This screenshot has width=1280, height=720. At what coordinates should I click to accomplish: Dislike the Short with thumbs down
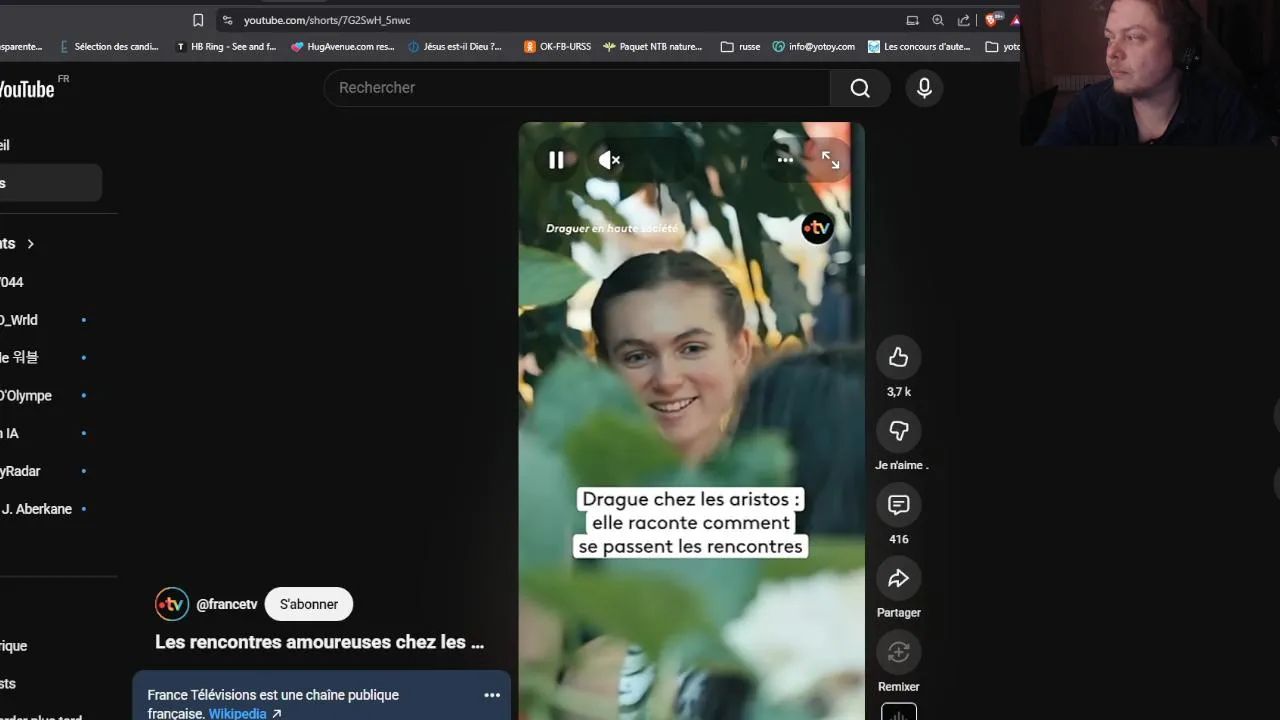[x=898, y=431]
